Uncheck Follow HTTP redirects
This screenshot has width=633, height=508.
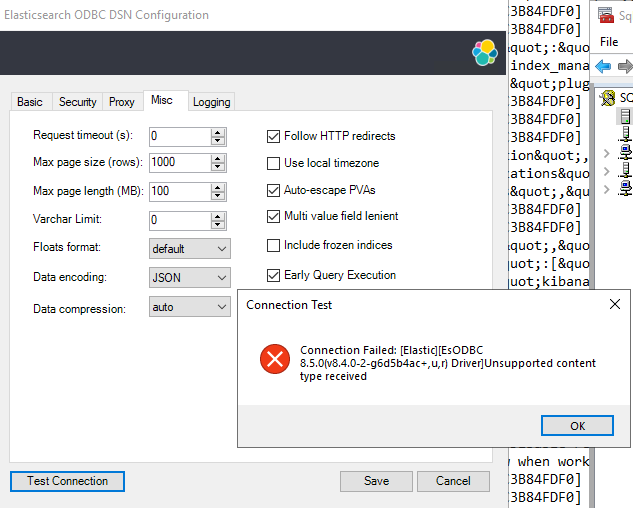273,136
